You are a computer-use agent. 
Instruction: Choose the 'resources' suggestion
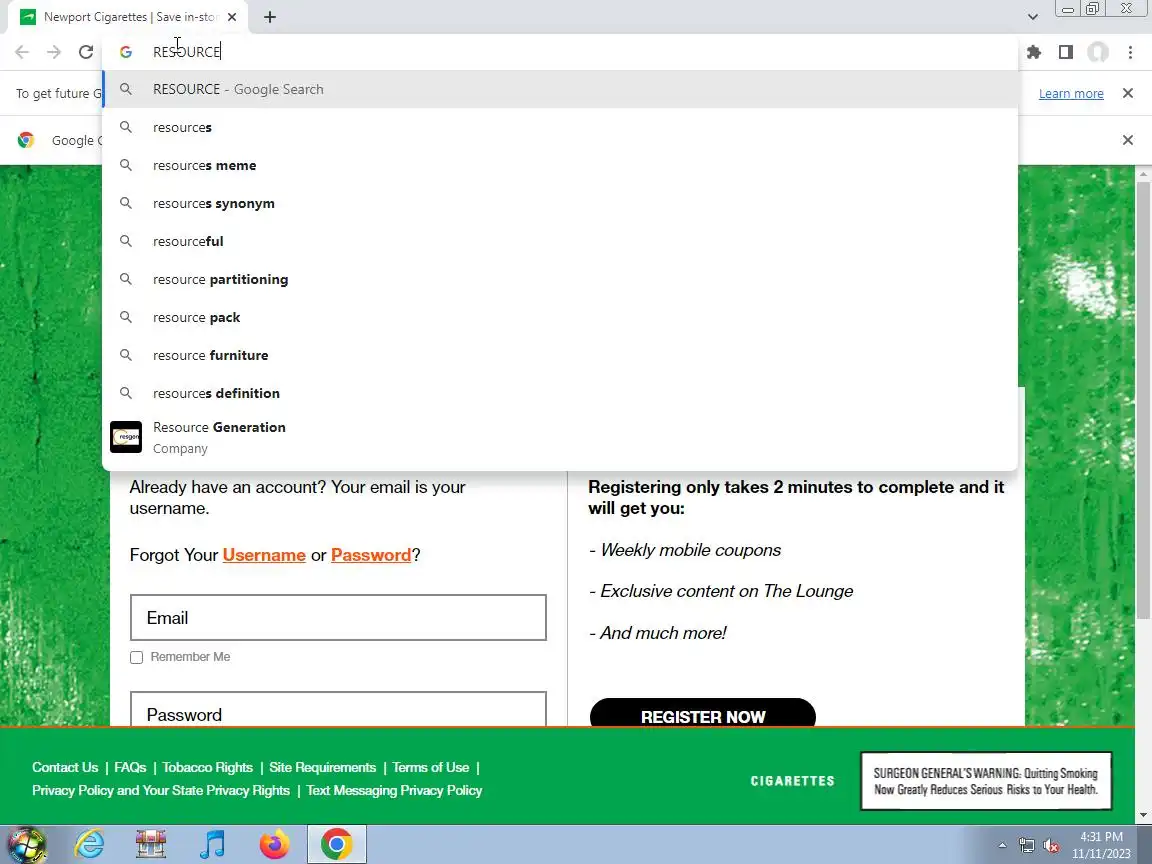(x=560, y=127)
